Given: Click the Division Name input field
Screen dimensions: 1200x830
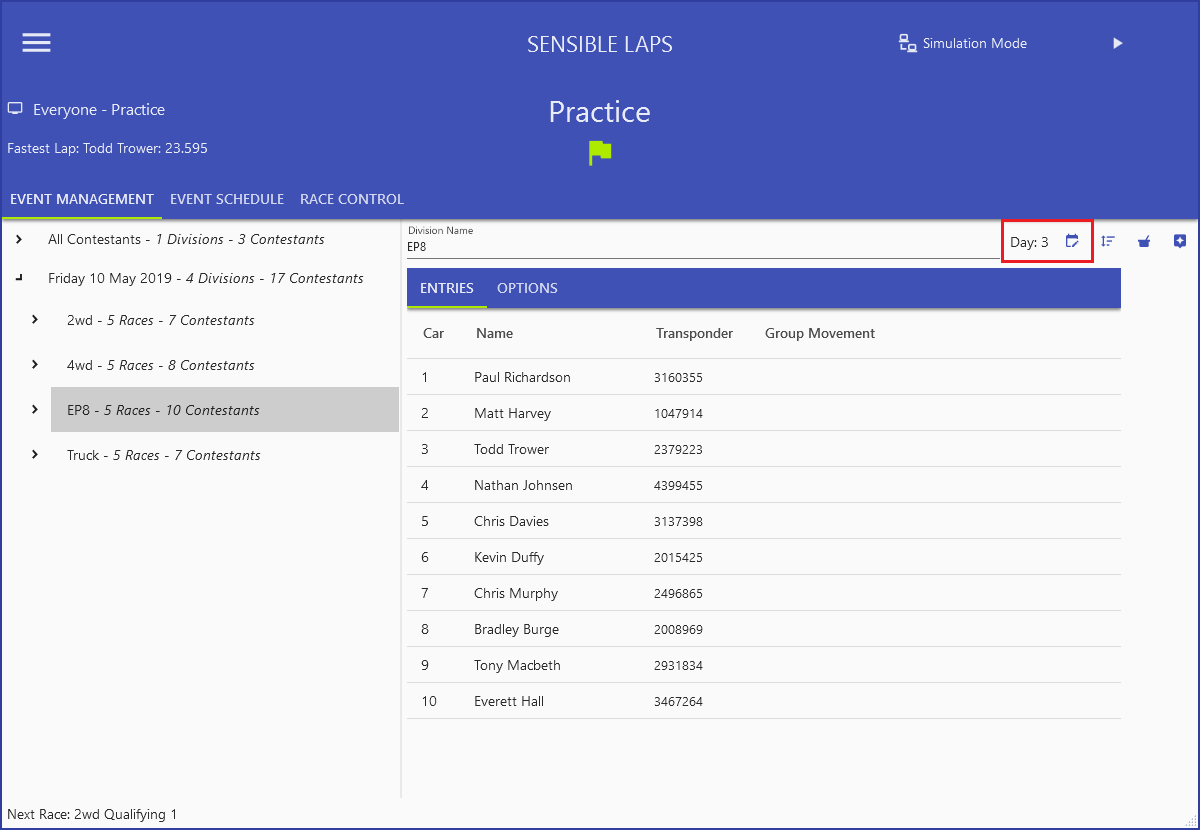Looking at the screenshot, I should [x=700, y=246].
